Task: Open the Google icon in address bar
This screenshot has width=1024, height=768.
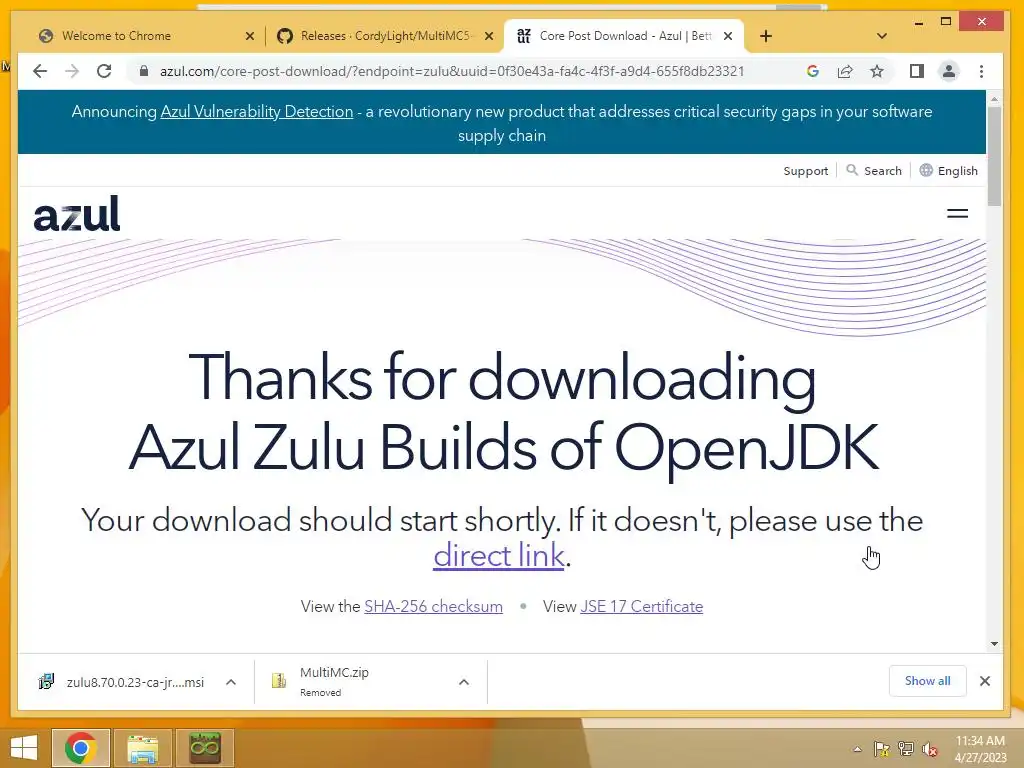Action: point(813,71)
